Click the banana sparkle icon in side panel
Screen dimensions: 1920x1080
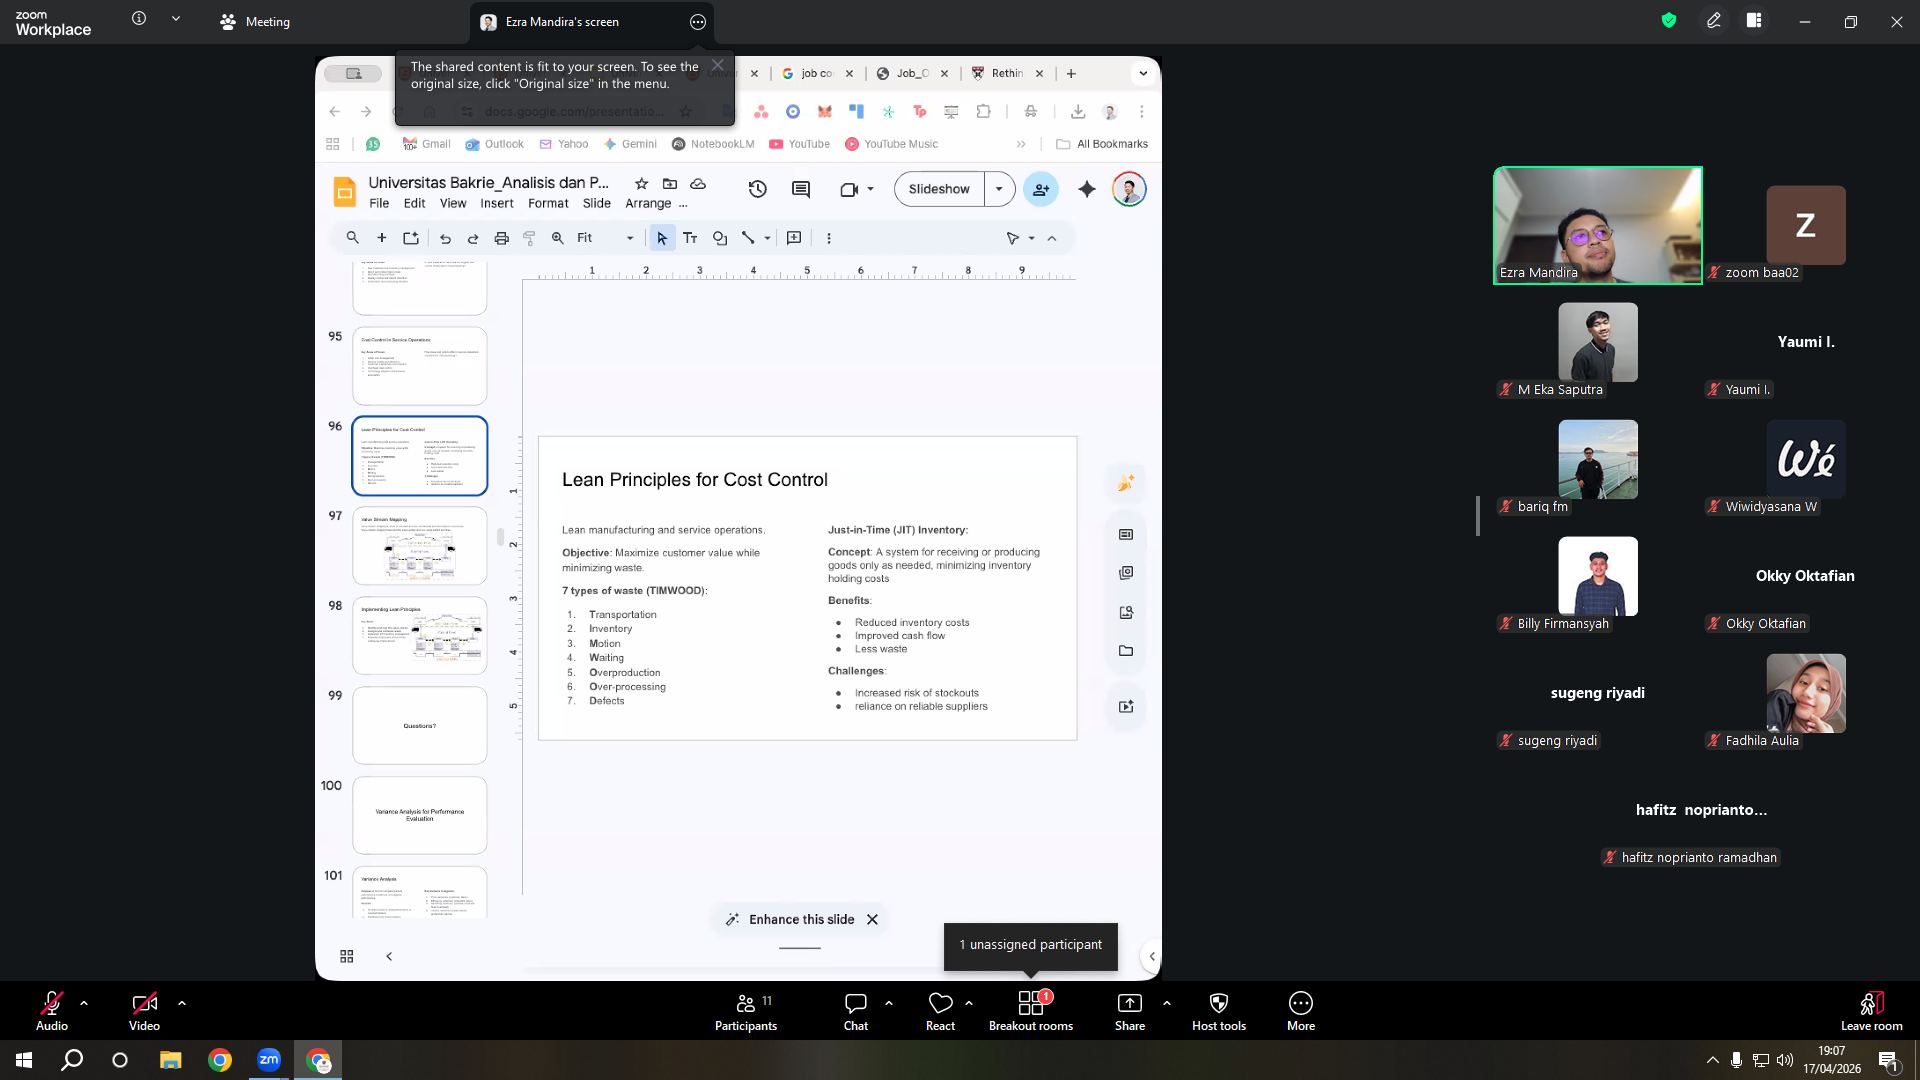(x=1126, y=483)
